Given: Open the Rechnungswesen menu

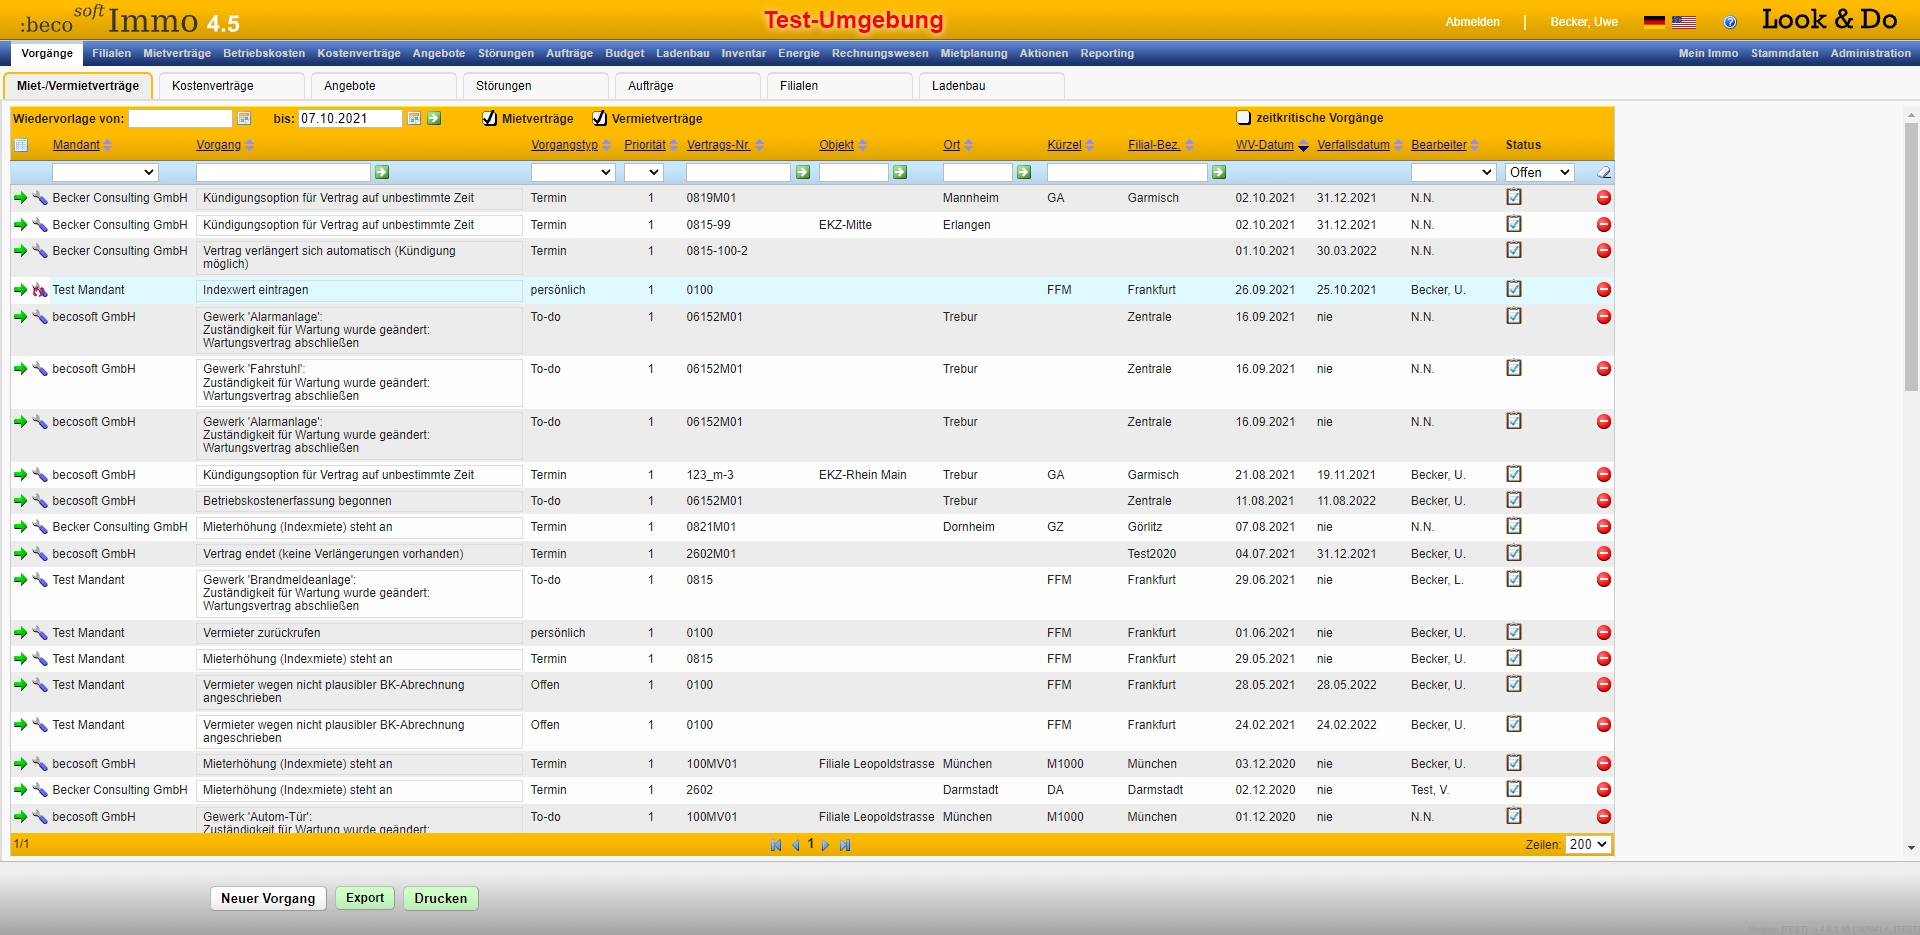Looking at the screenshot, I should click(880, 54).
